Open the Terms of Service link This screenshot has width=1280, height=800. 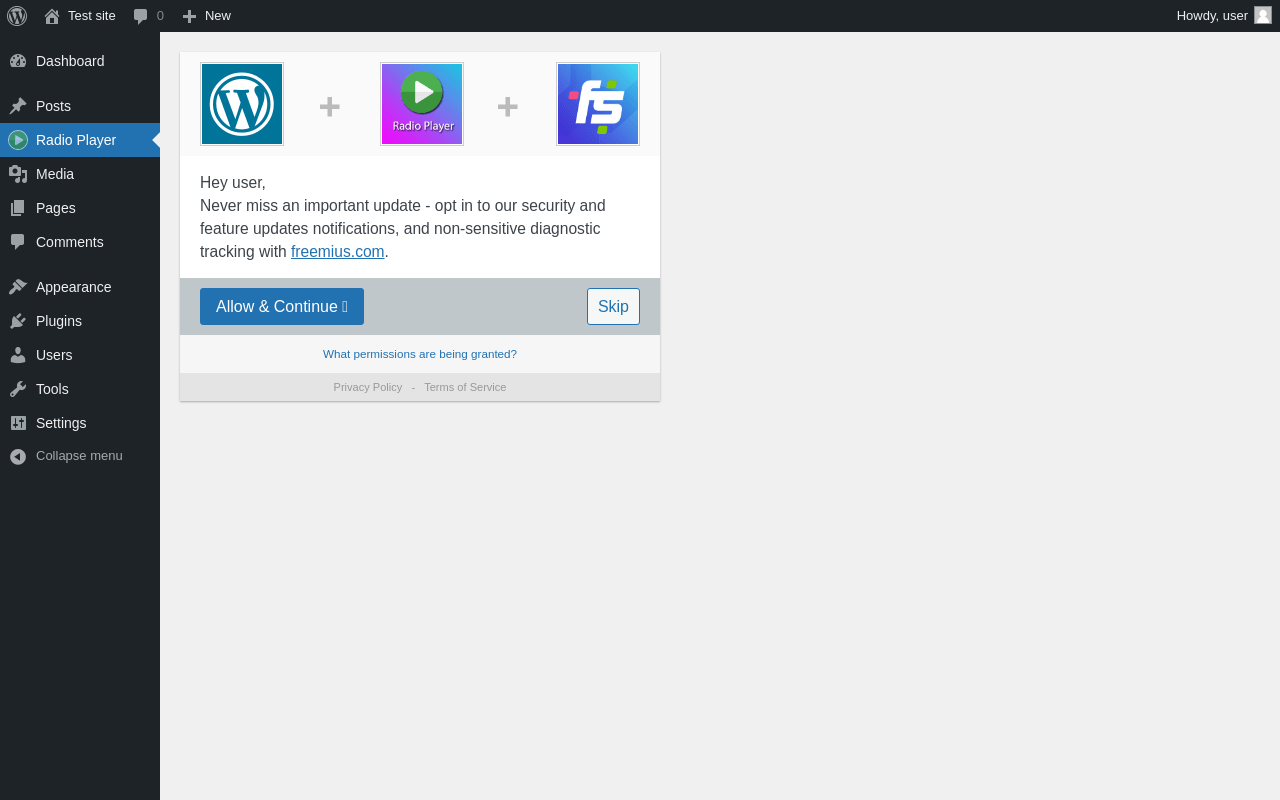465,387
